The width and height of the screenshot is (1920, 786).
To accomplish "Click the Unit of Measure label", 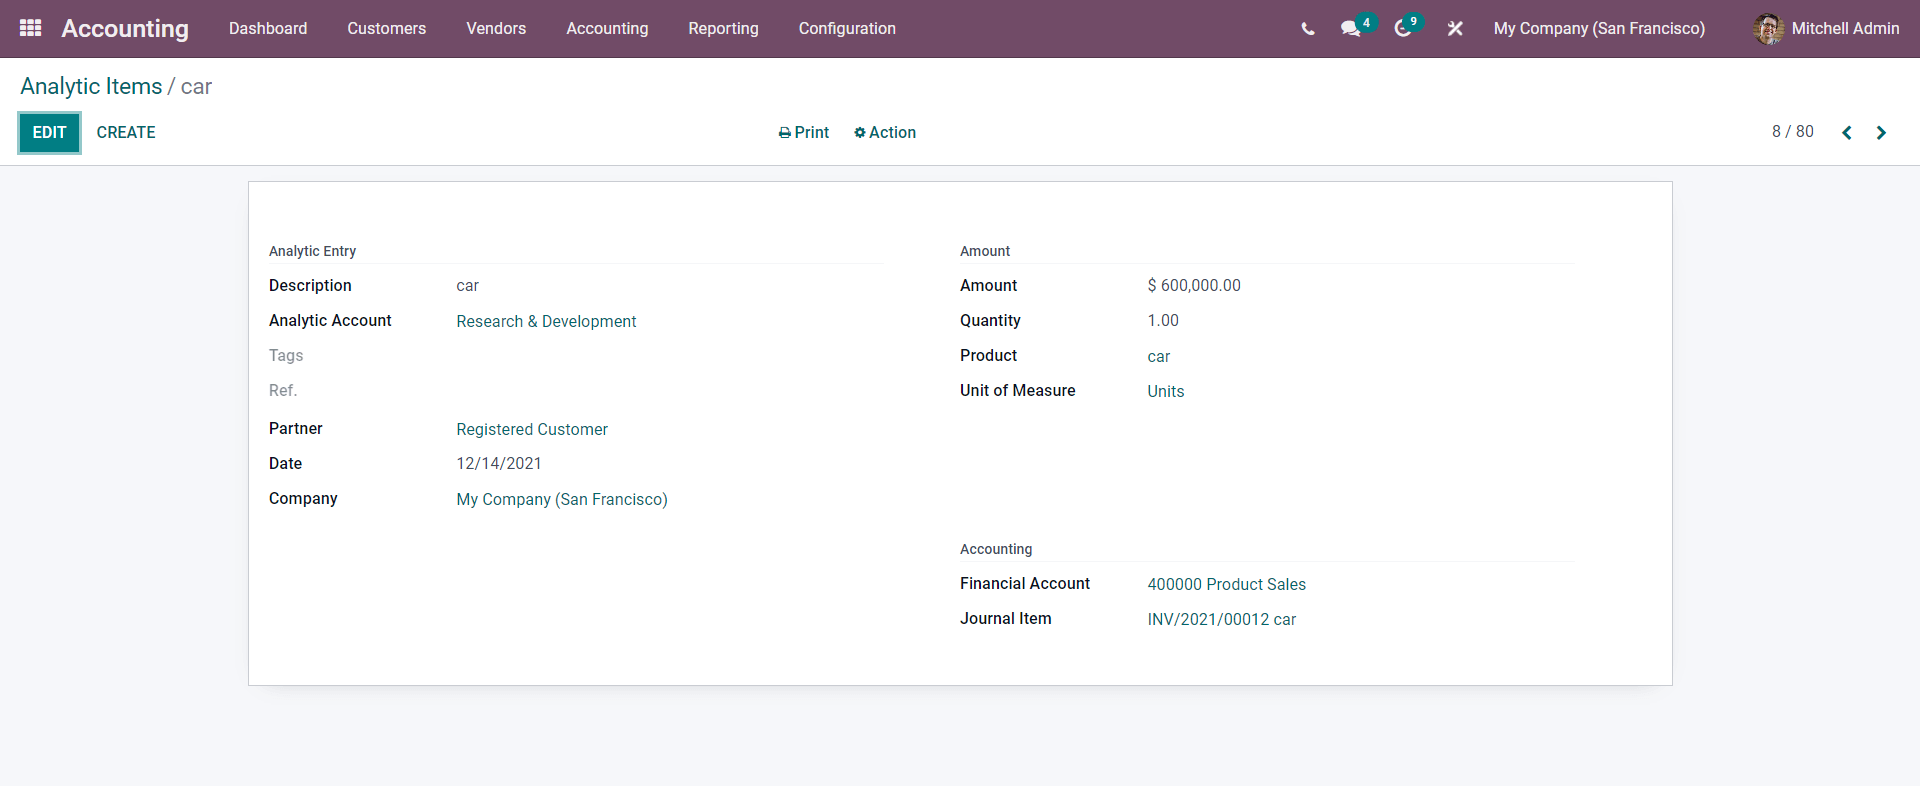I will [1018, 390].
